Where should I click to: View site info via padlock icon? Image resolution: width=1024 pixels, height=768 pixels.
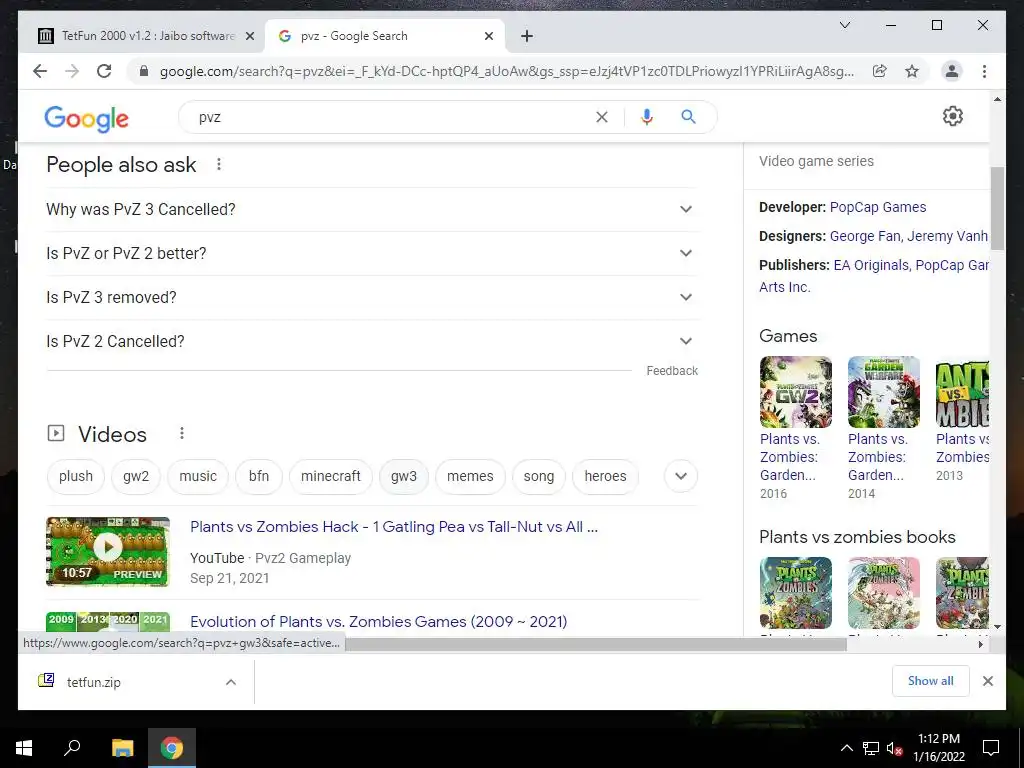tap(144, 71)
